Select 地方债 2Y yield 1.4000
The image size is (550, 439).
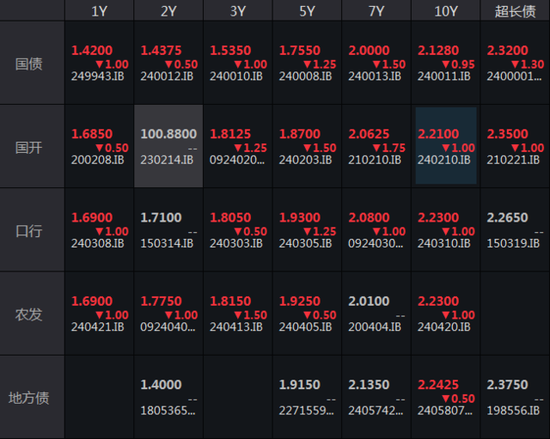[x=161, y=385]
